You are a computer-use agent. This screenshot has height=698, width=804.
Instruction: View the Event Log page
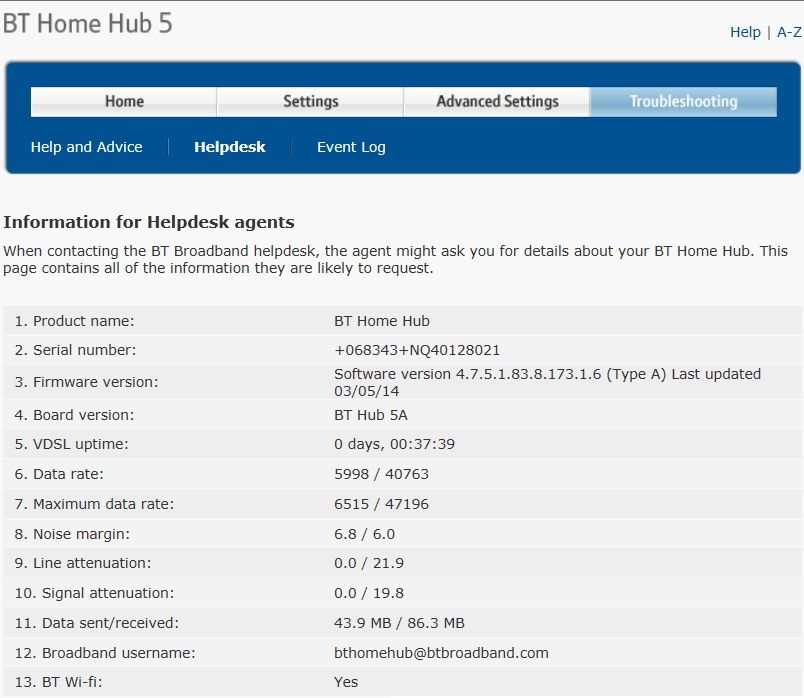coord(351,147)
